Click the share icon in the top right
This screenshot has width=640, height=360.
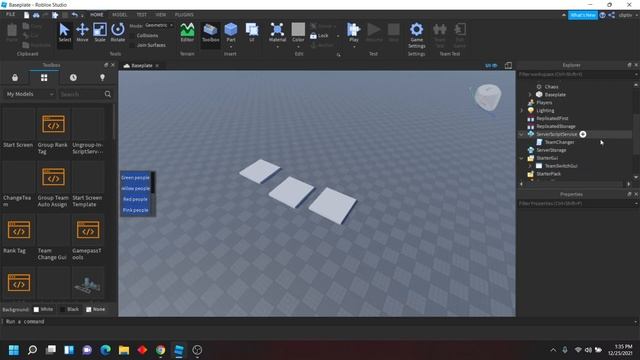pyautogui.click(x=611, y=15)
